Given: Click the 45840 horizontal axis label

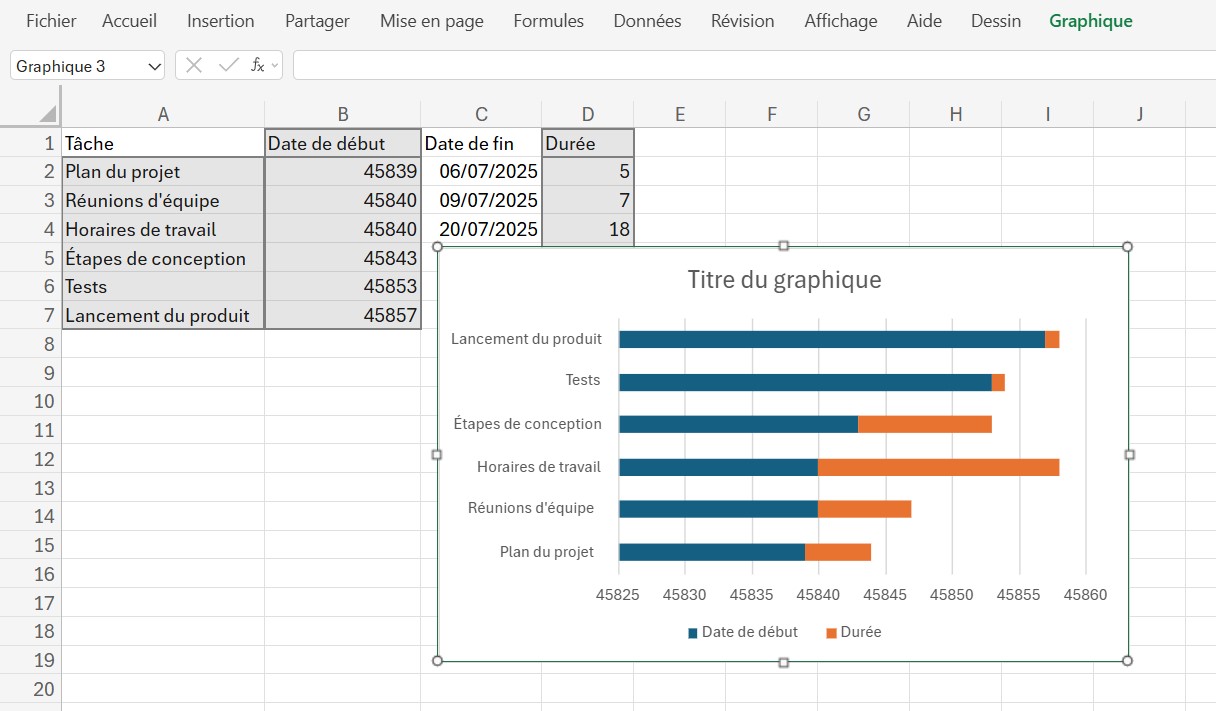Looking at the screenshot, I should (818, 594).
